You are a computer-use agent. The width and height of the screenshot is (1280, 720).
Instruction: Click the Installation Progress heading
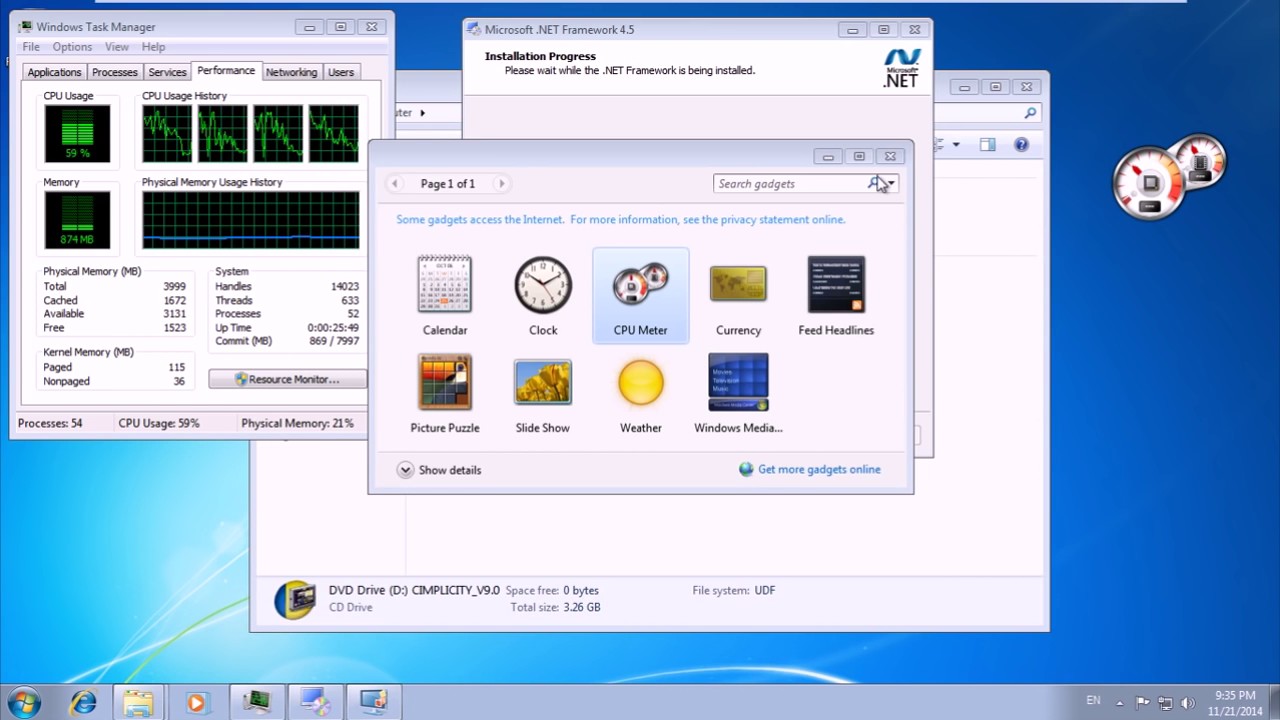coord(540,56)
